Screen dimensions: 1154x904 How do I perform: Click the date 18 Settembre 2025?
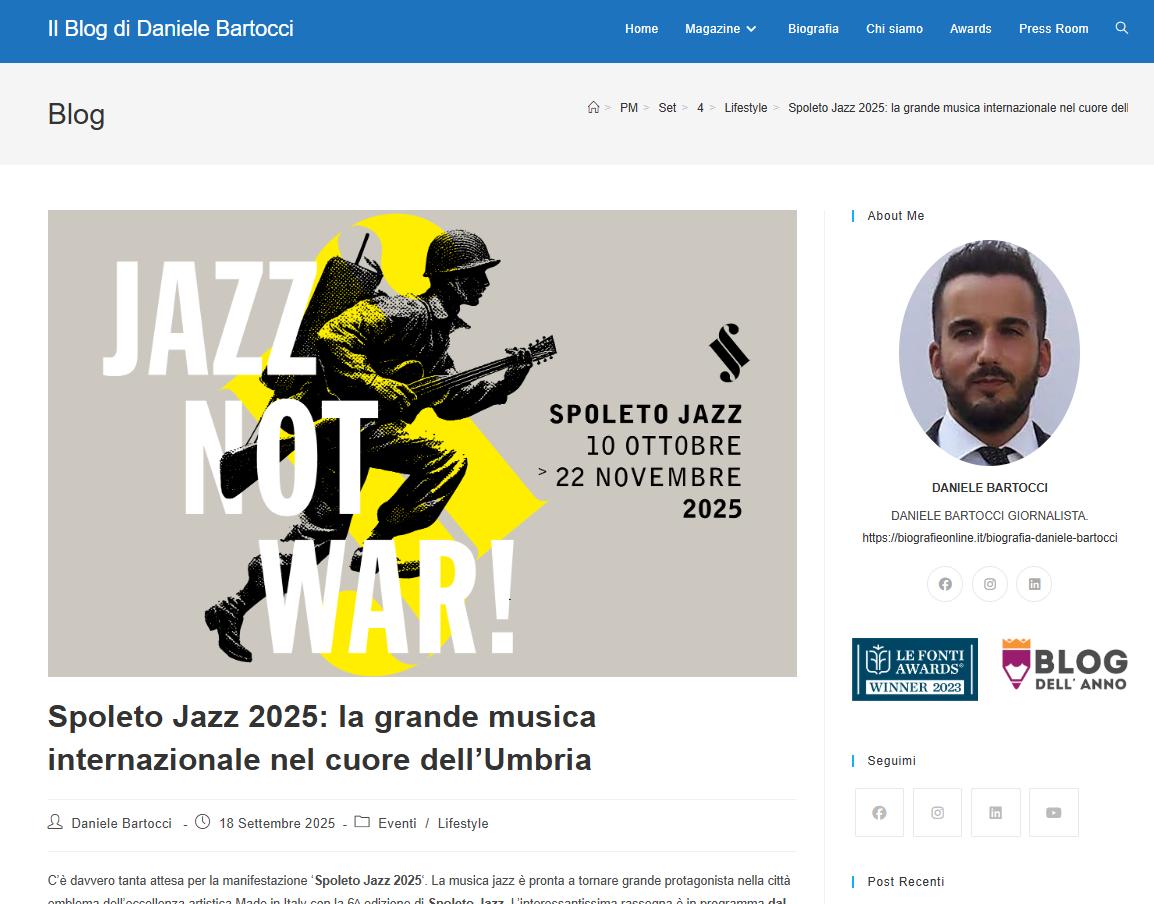(x=277, y=823)
